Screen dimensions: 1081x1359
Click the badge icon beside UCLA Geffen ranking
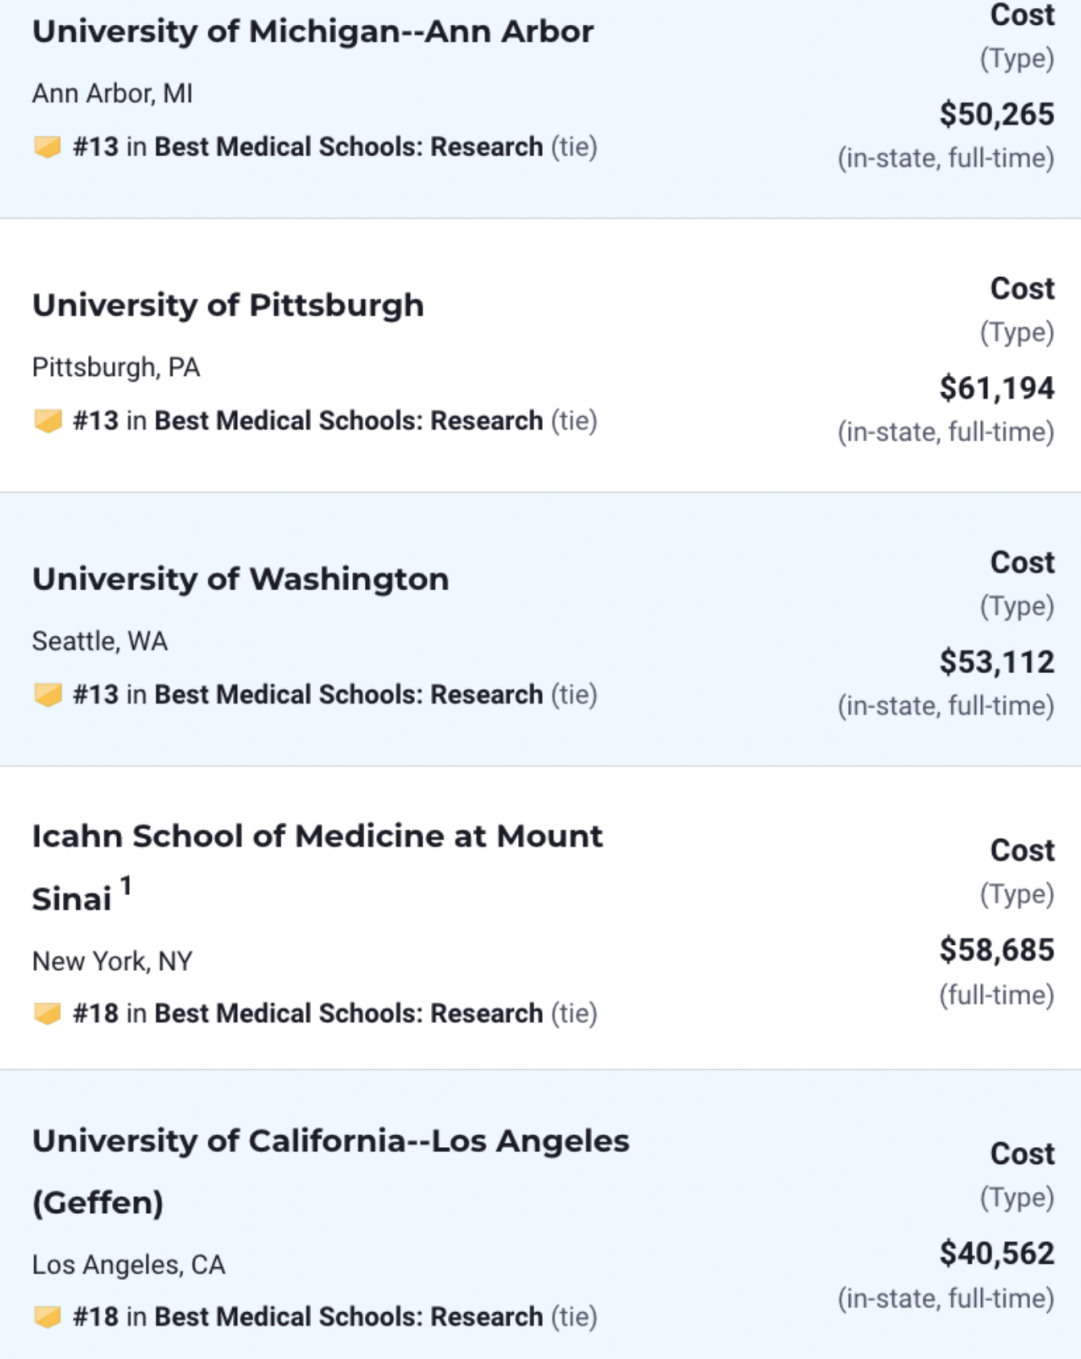pos(47,1317)
